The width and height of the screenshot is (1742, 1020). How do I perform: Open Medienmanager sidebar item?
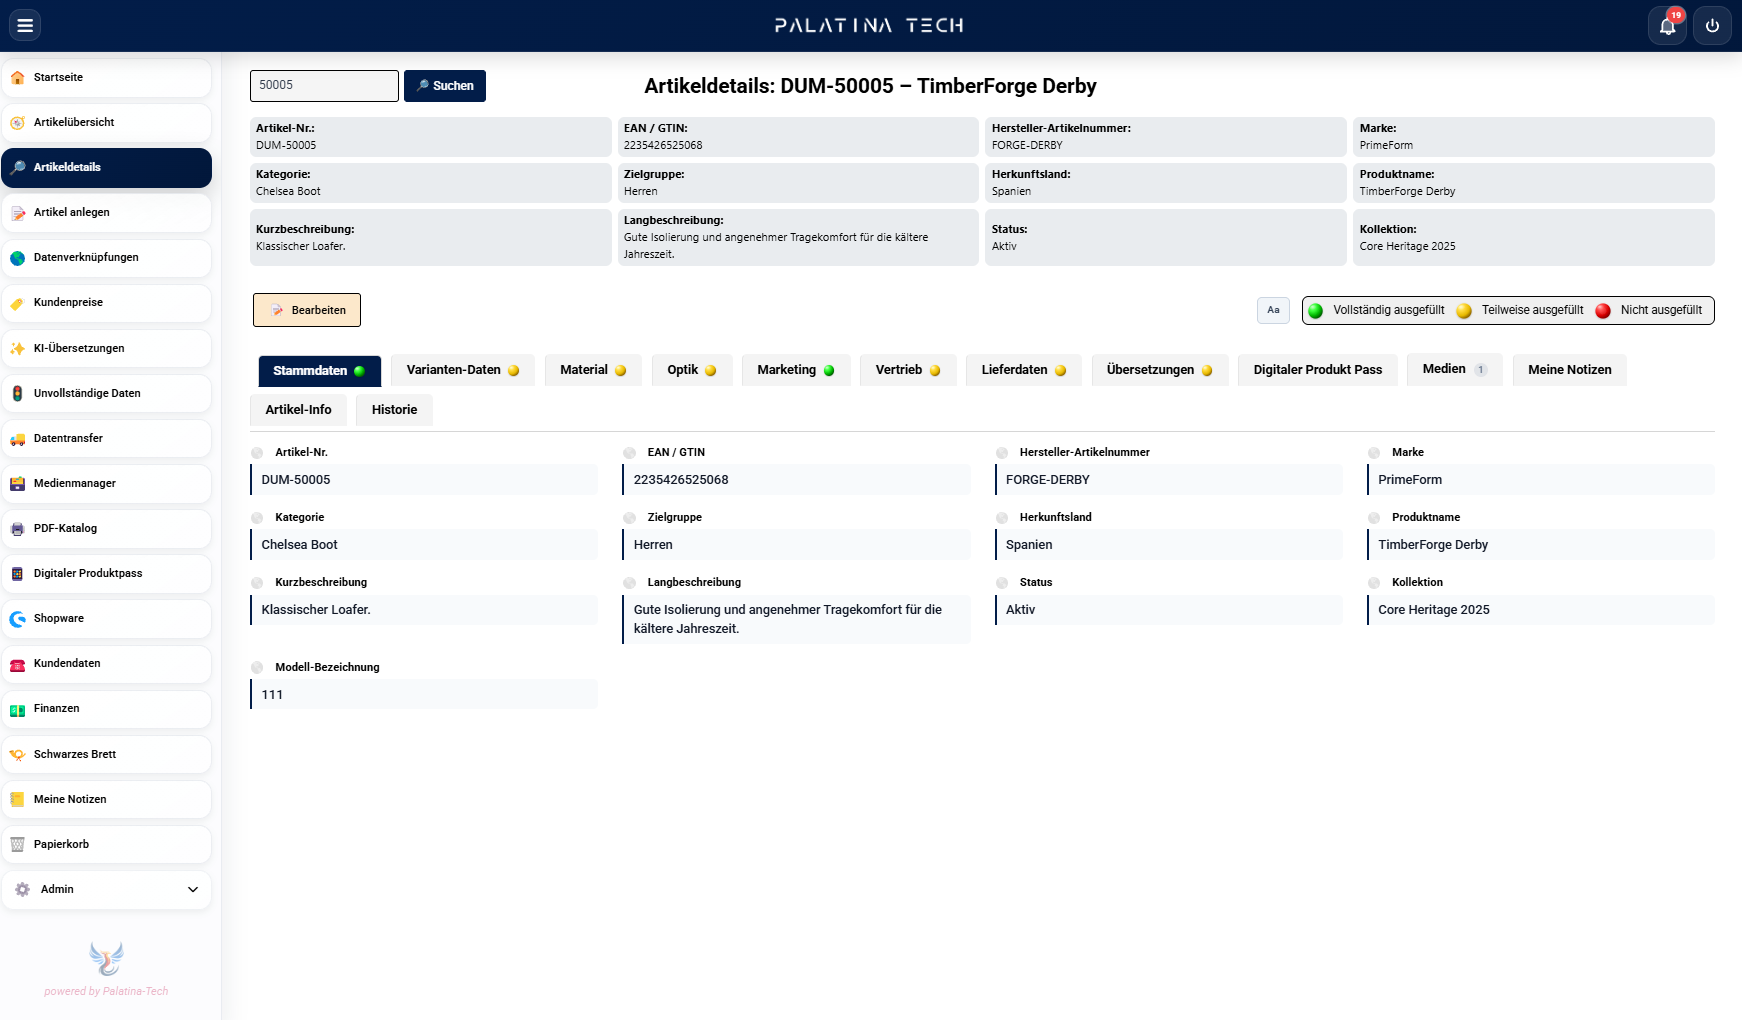(x=106, y=484)
